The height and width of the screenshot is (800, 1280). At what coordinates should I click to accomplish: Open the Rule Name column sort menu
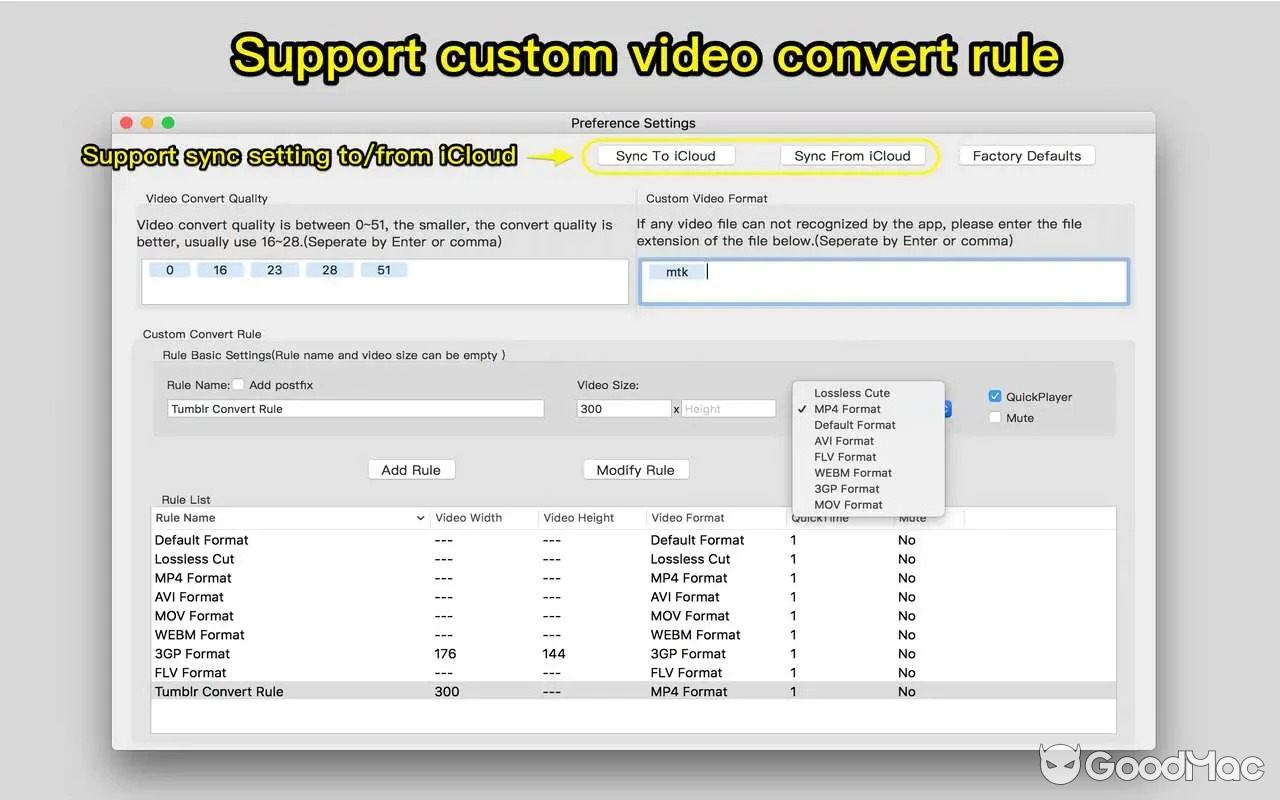point(422,518)
